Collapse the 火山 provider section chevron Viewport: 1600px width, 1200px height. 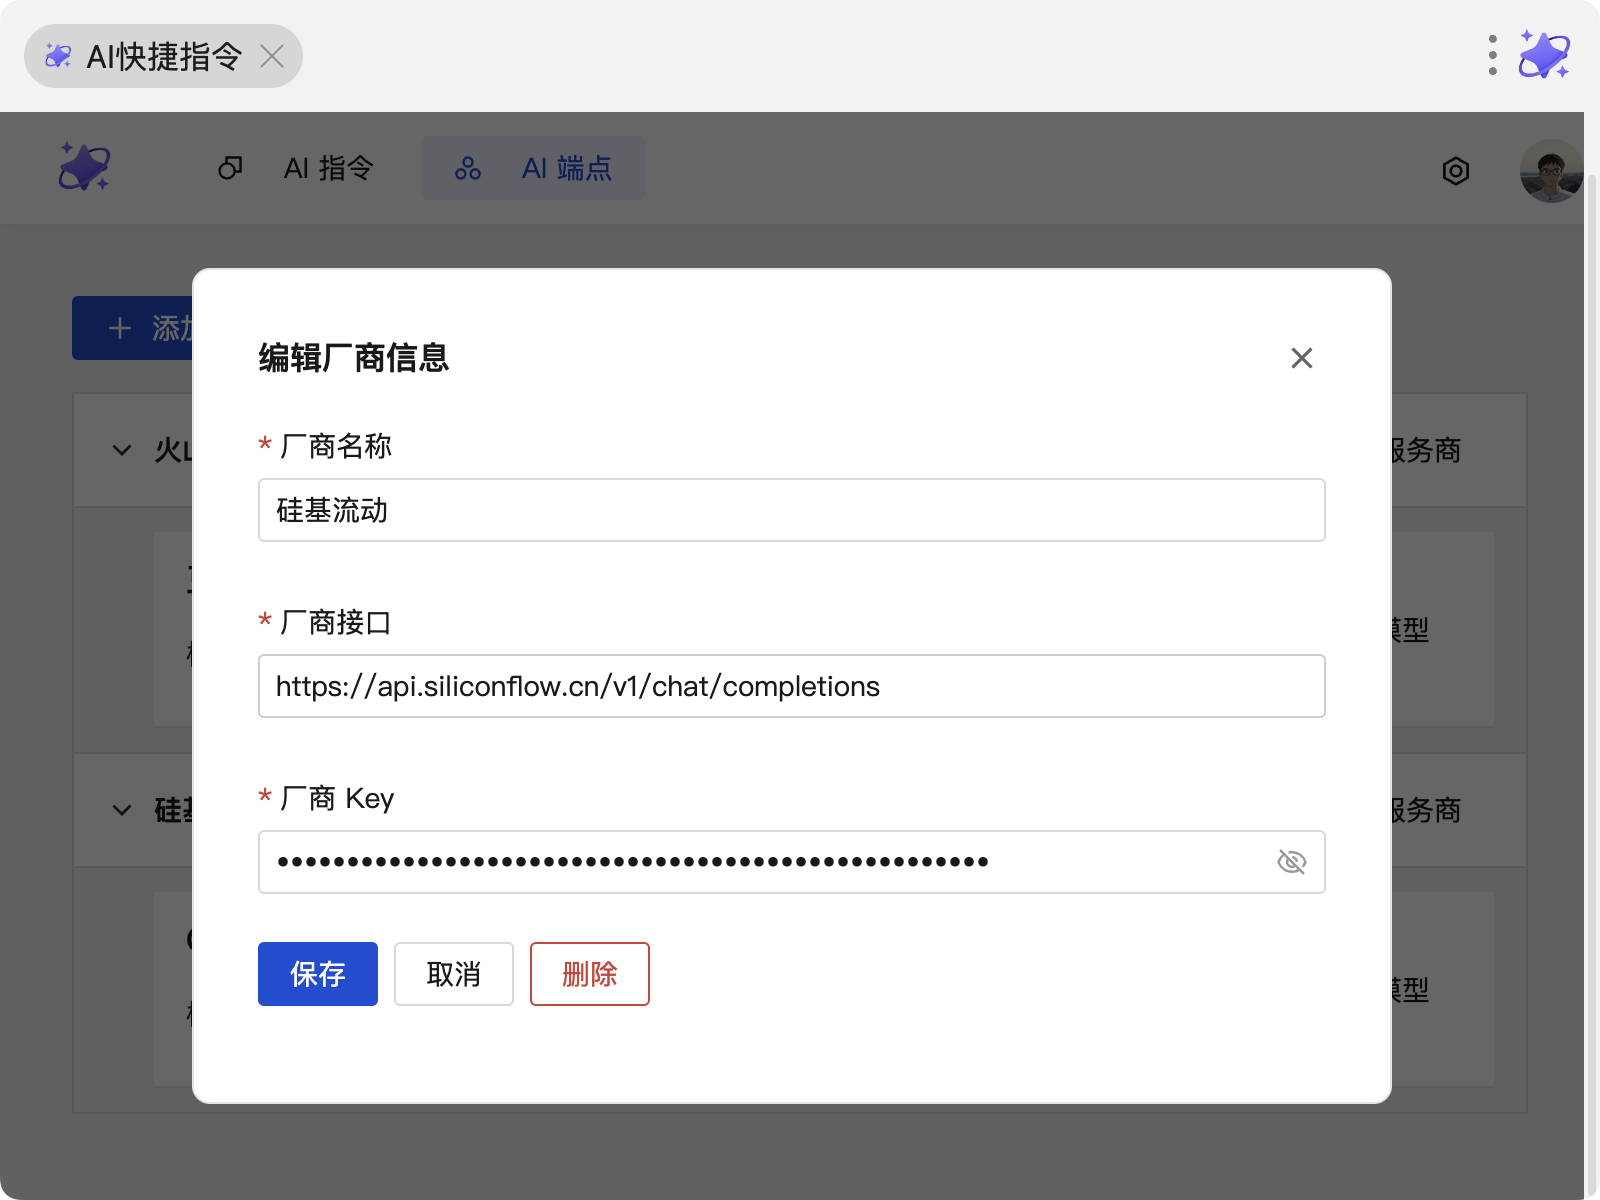pyautogui.click(x=122, y=450)
